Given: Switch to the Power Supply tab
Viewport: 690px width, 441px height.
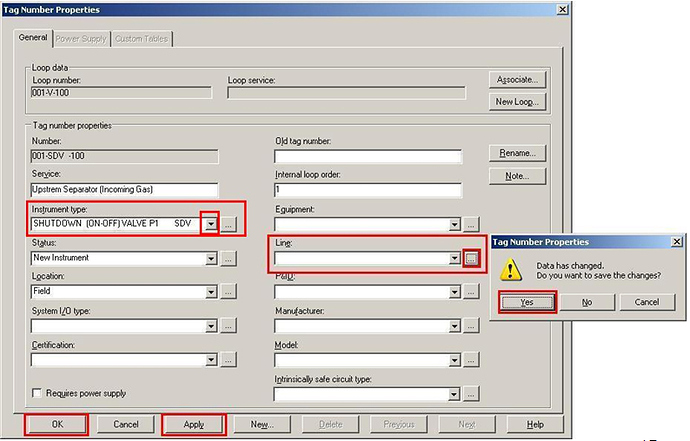Looking at the screenshot, I should click(81, 39).
